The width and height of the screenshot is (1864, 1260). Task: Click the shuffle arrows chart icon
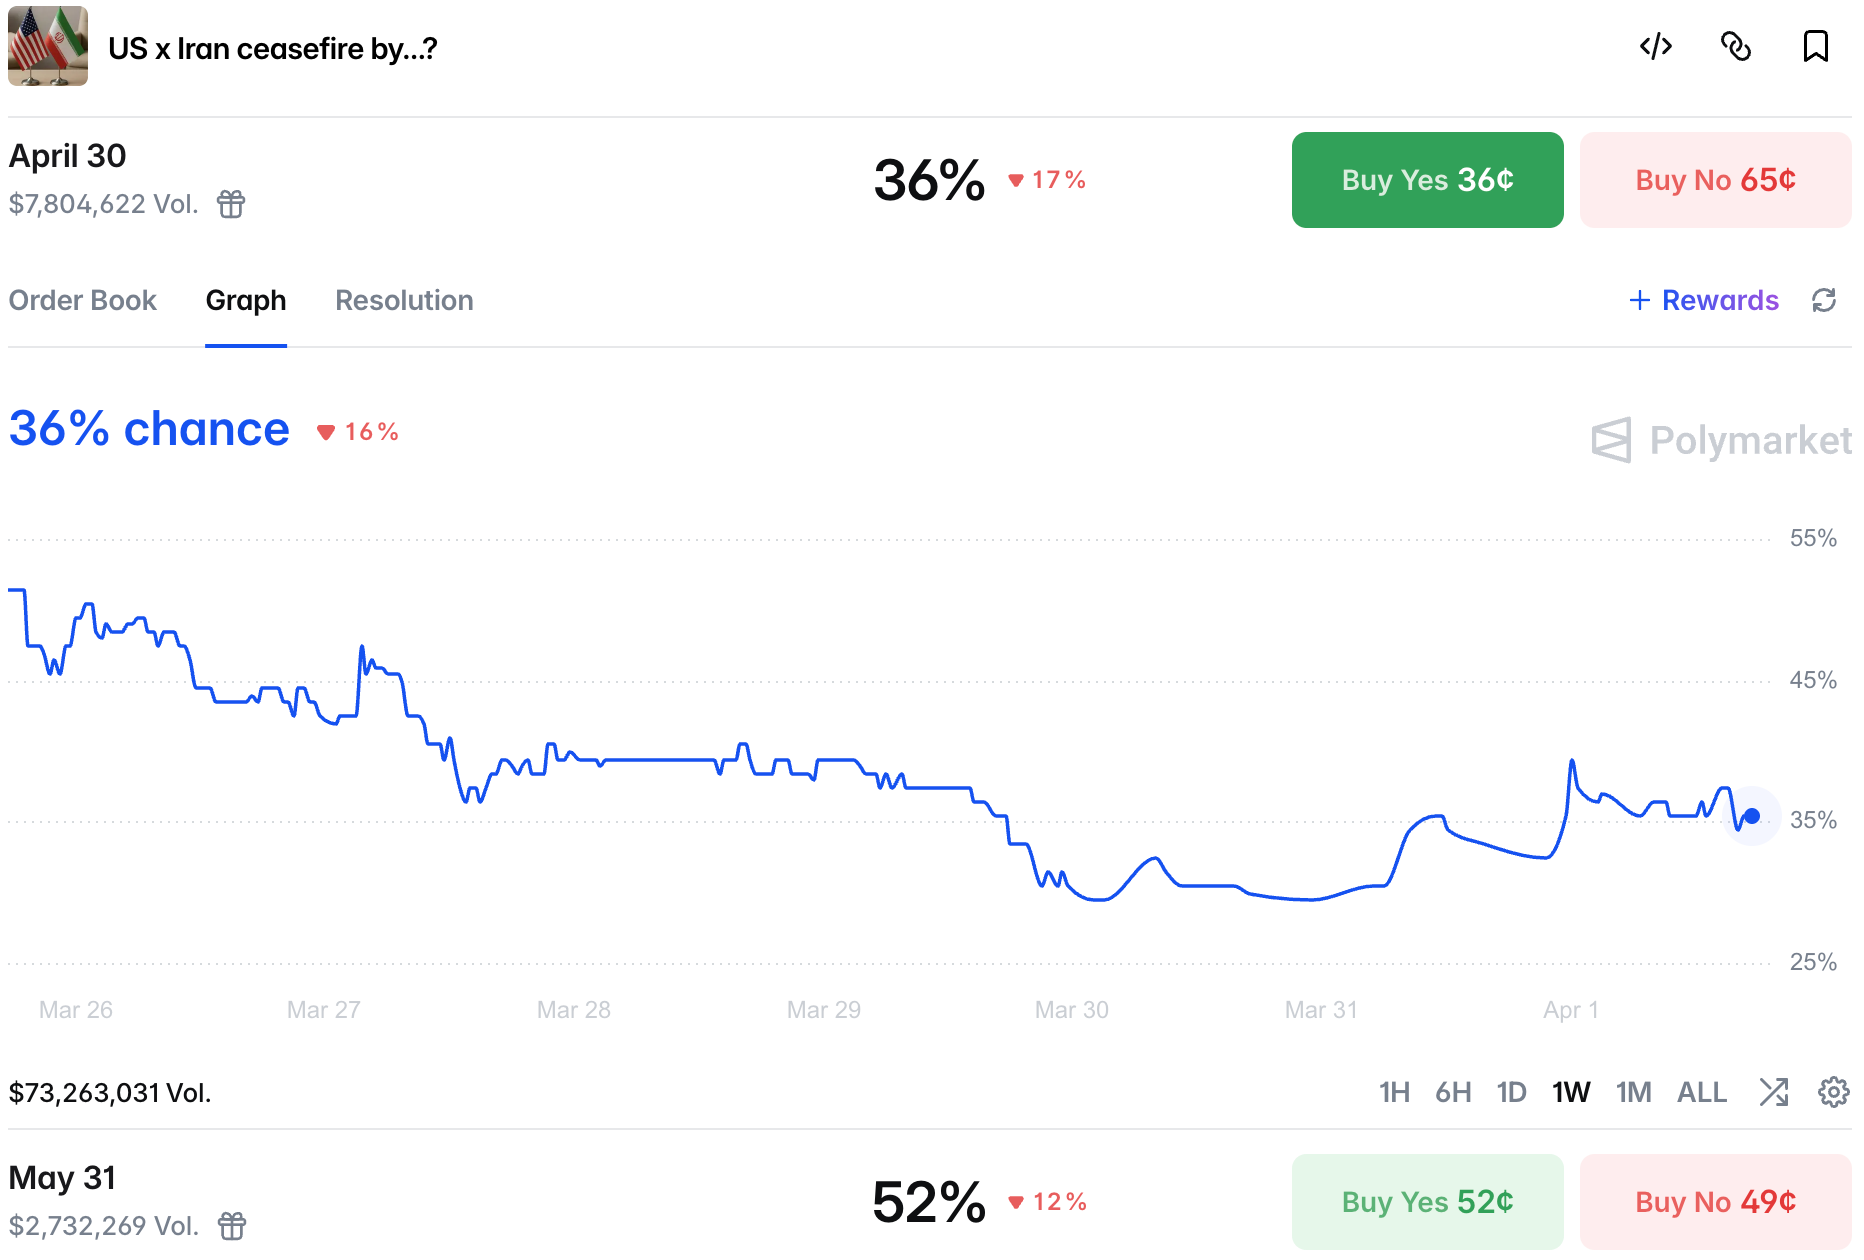[1774, 1092]
